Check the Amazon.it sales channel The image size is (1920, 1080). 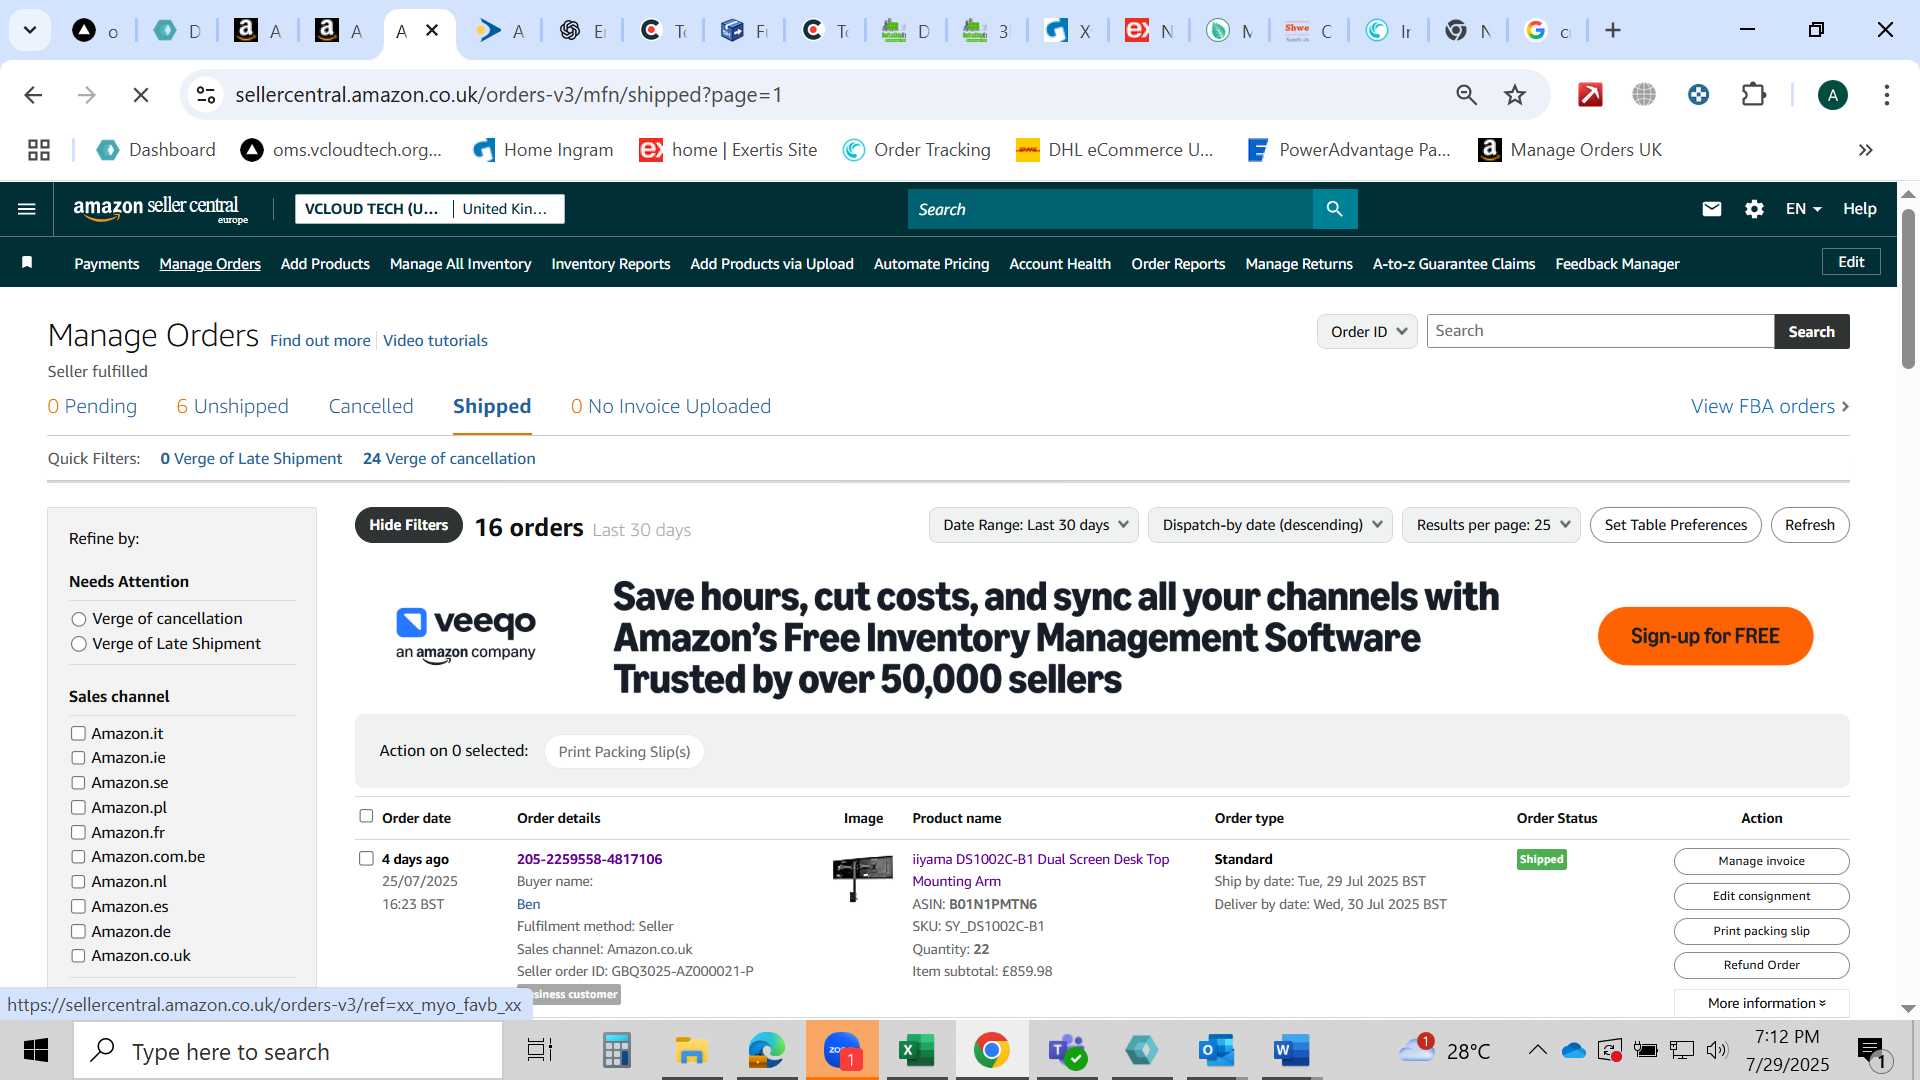[78, 734]
